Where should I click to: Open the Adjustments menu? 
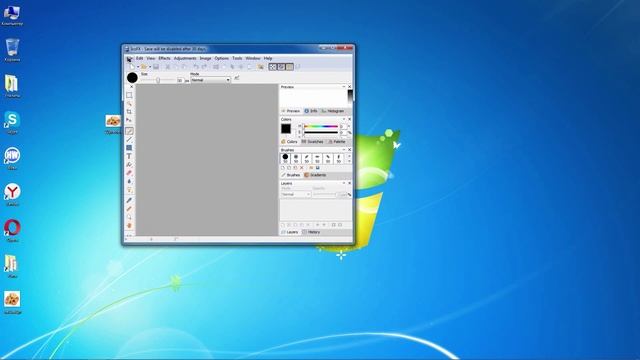[185, 58]
